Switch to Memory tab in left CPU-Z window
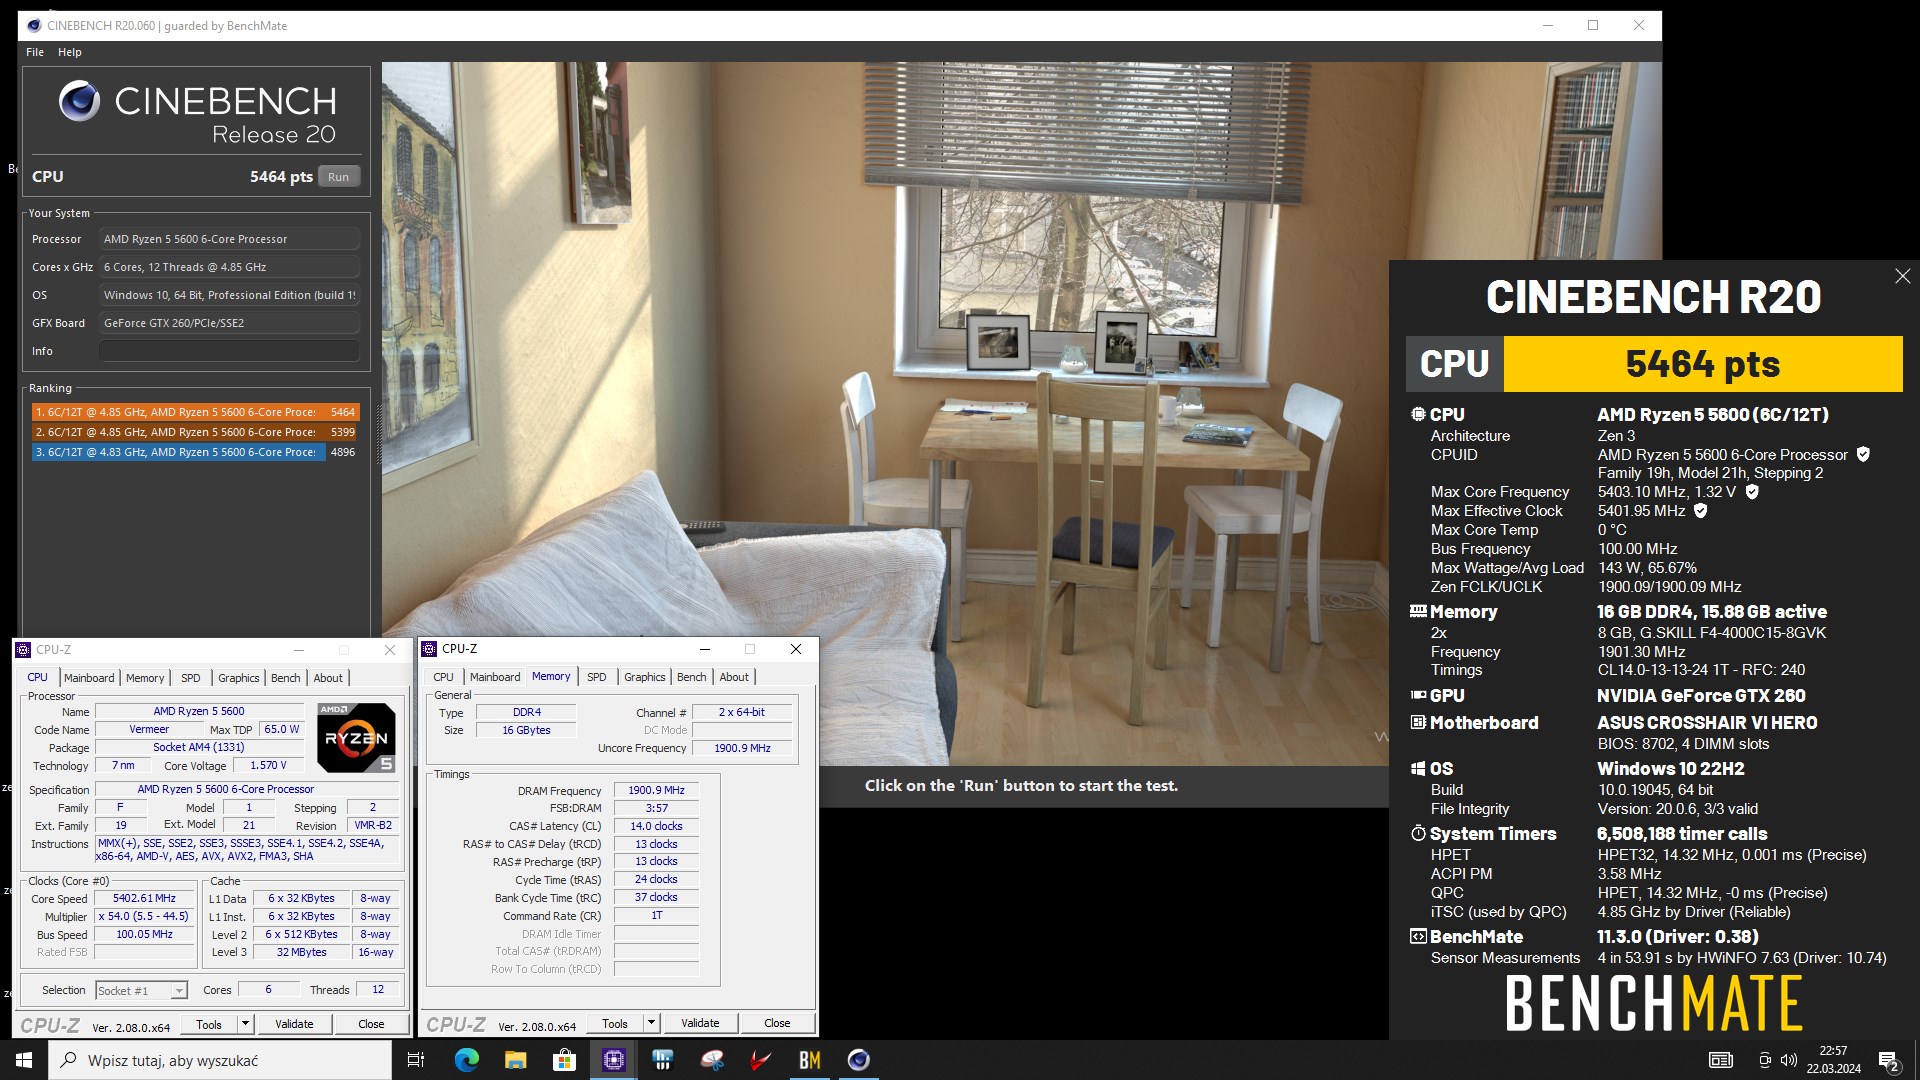 (x=145, y=678)
